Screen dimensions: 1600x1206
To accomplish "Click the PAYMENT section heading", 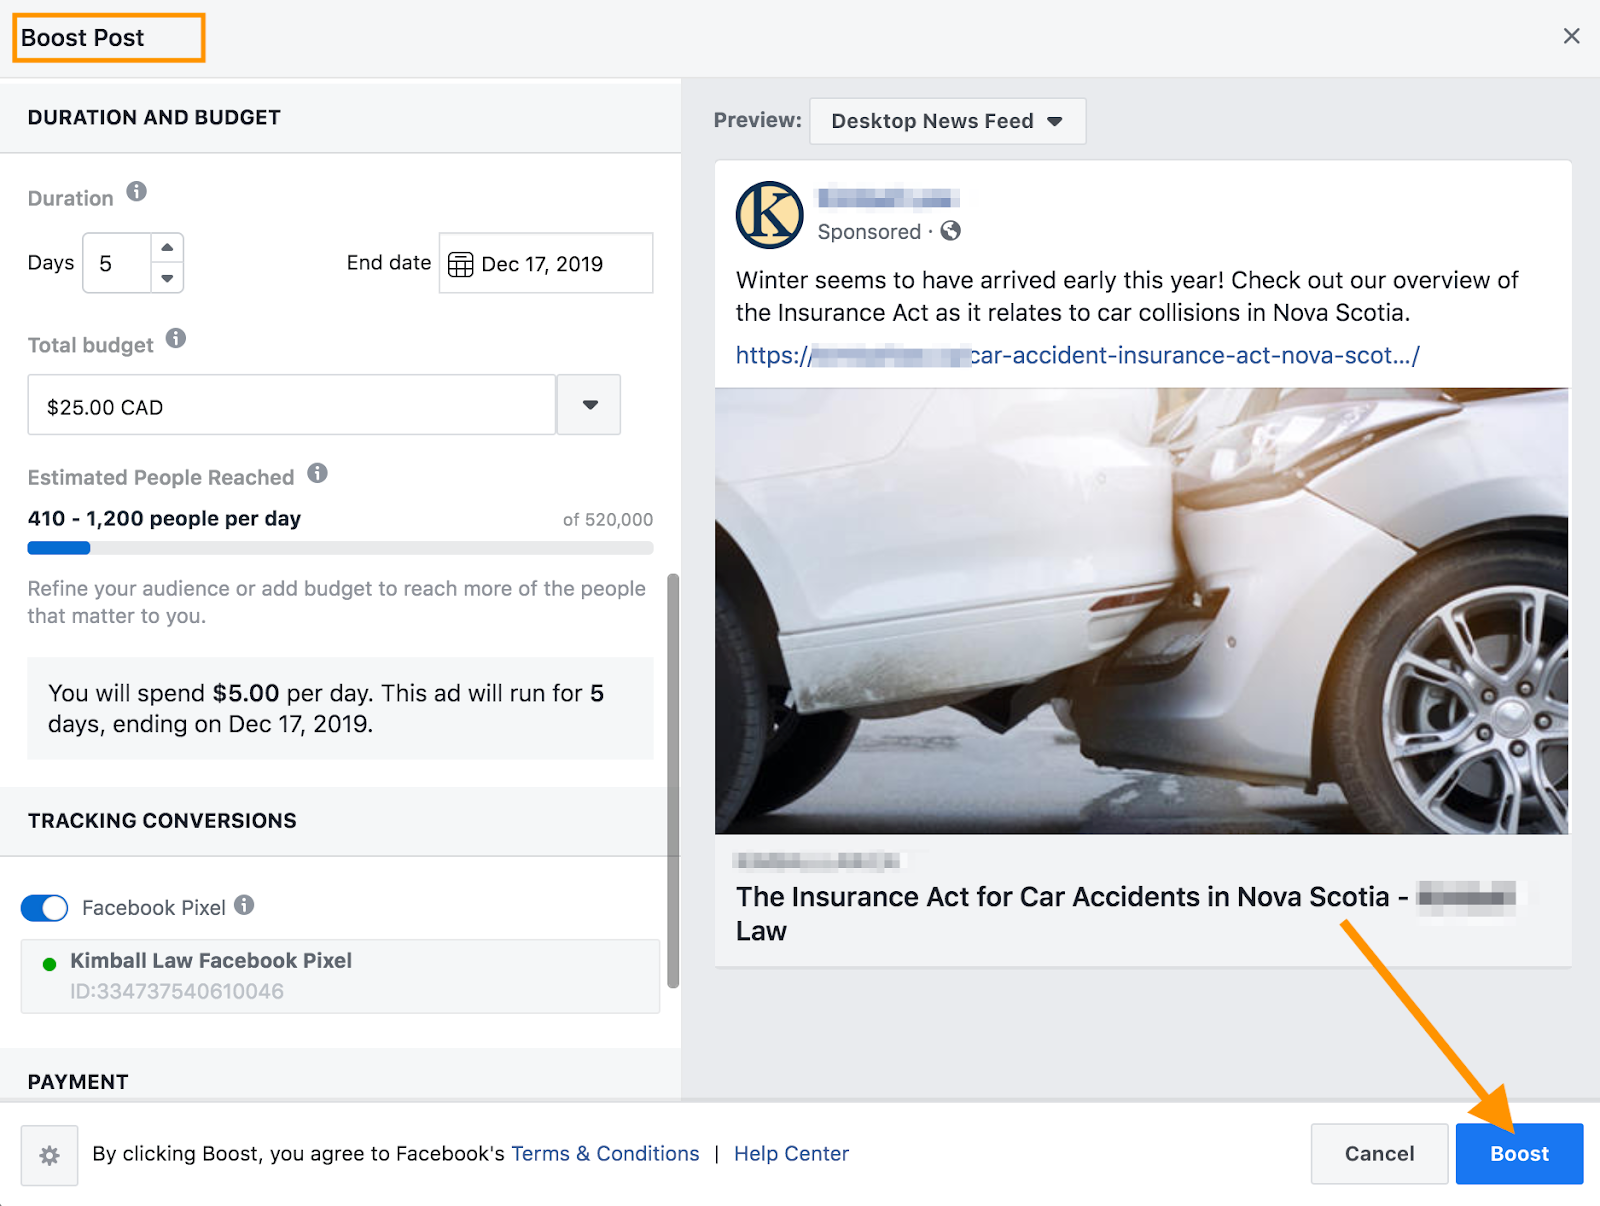I will pyautogui.click(x=78, y=1082).
